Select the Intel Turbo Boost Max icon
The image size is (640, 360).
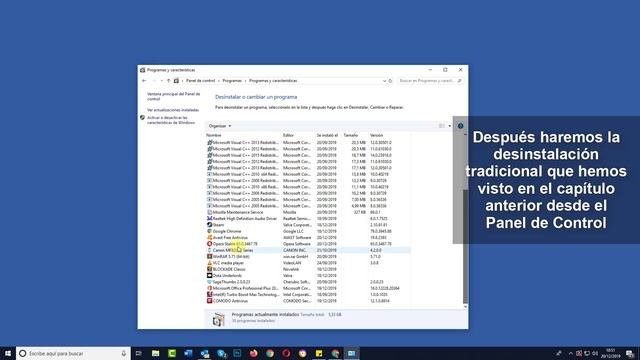coord(209,295)
